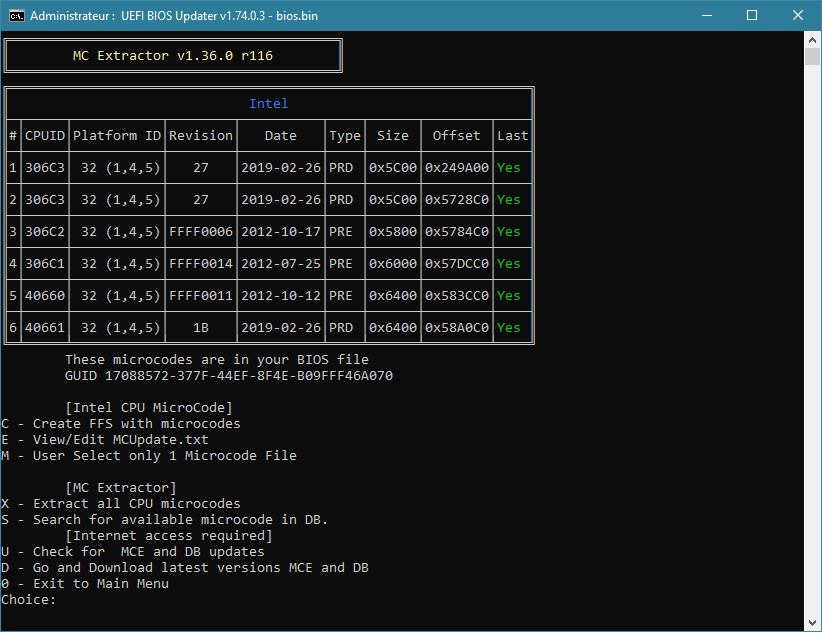The height and width of the screenshot is (632, 822).
Task: Click the 'CPUID' column header
Action: [45, 136]
